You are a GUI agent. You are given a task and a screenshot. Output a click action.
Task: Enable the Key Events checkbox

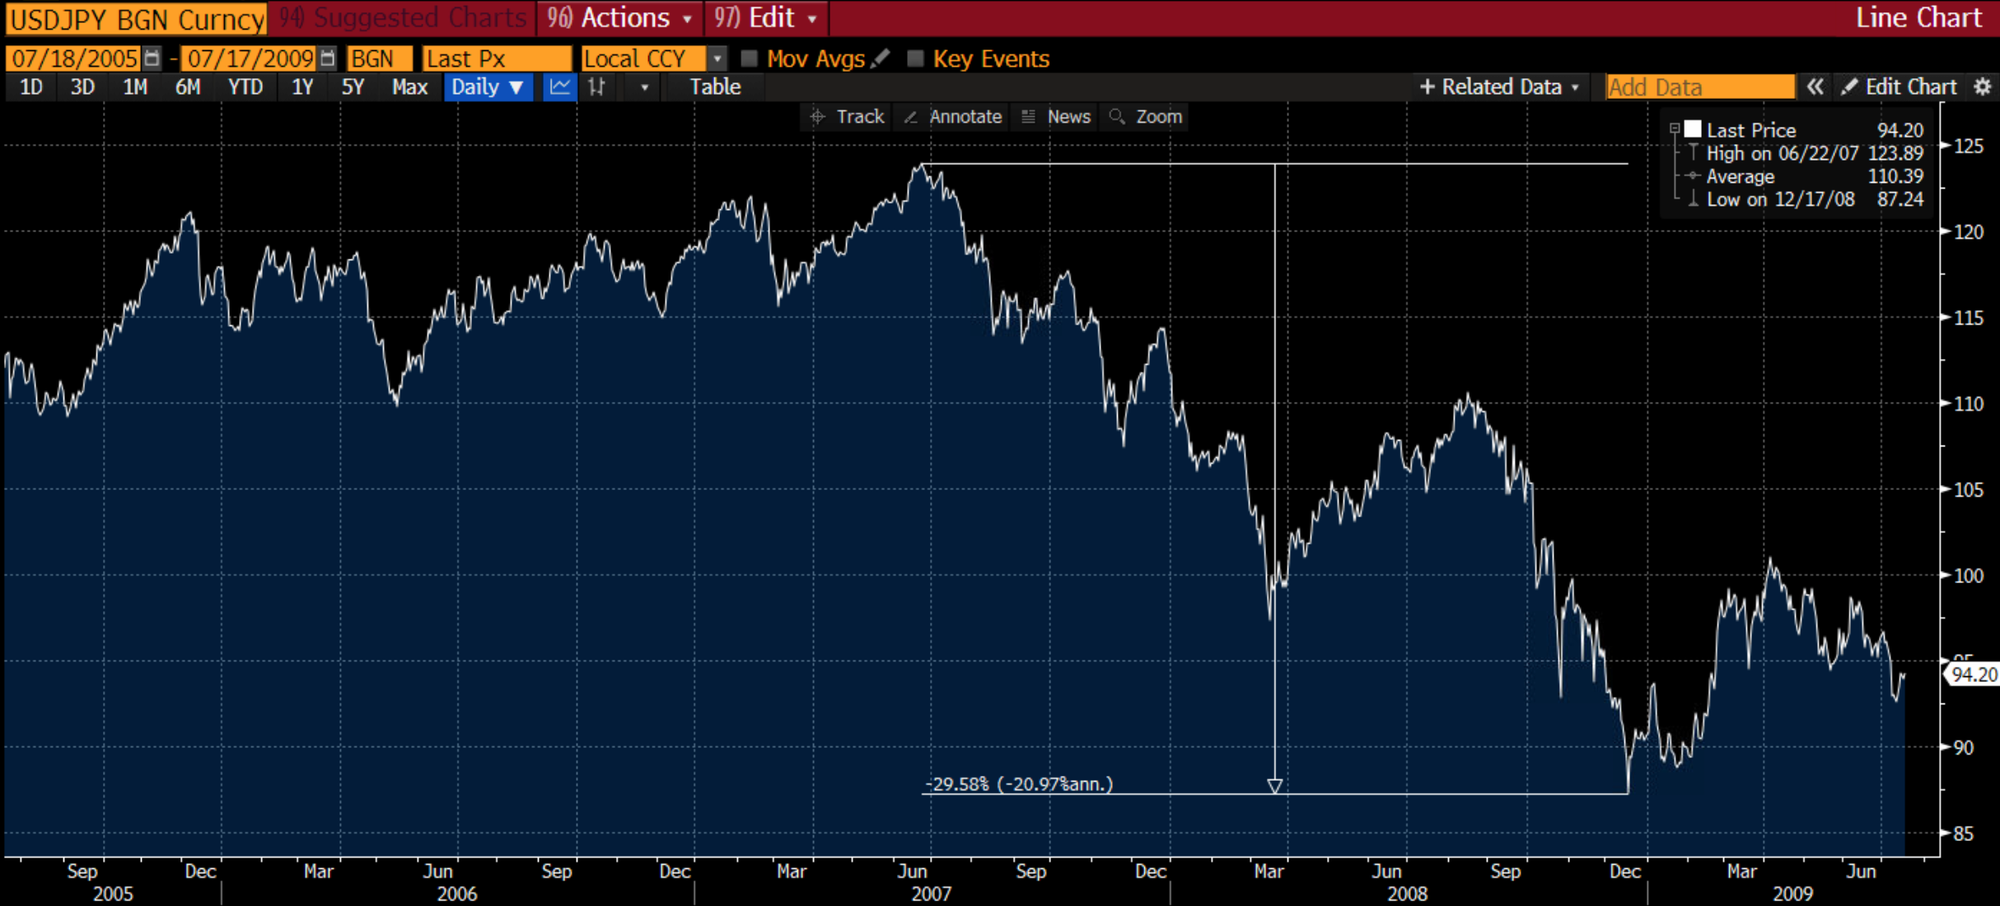pos(915,59)
